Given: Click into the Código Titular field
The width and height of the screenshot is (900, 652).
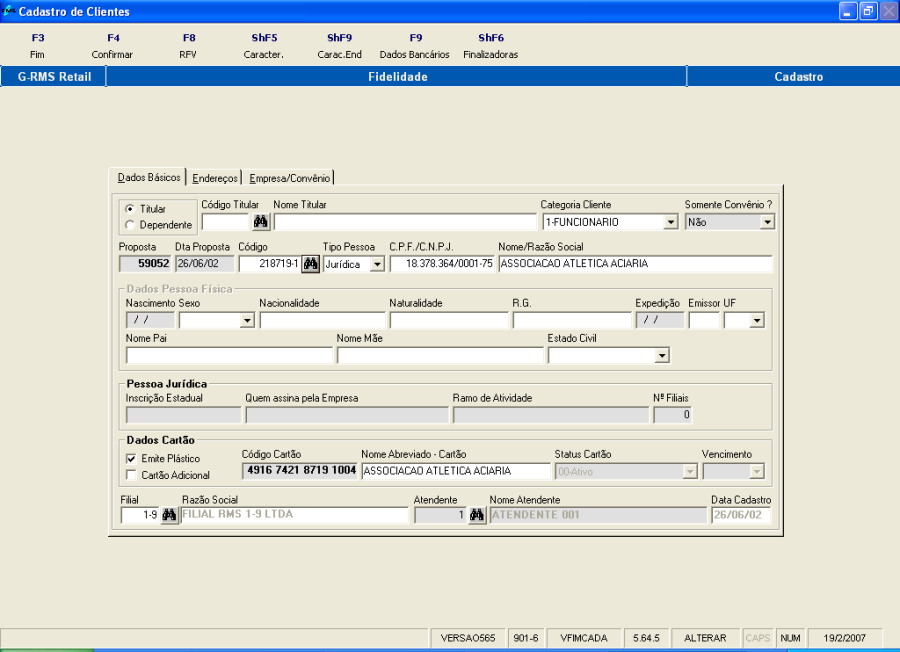Looking at the screenshot, I should pos(226,222).
